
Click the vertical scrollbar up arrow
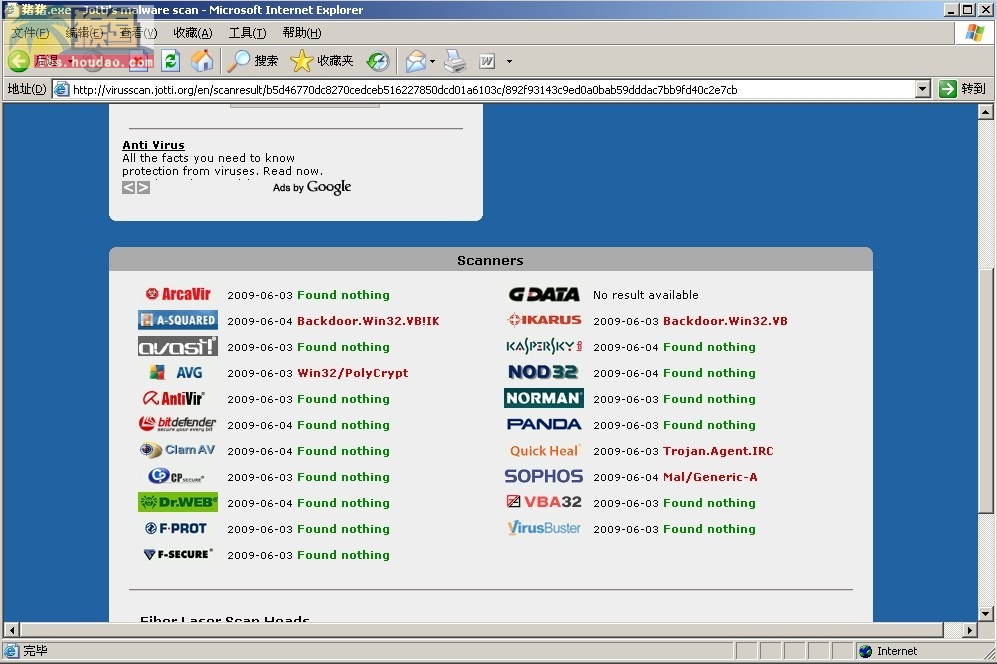tap(986, 112)
